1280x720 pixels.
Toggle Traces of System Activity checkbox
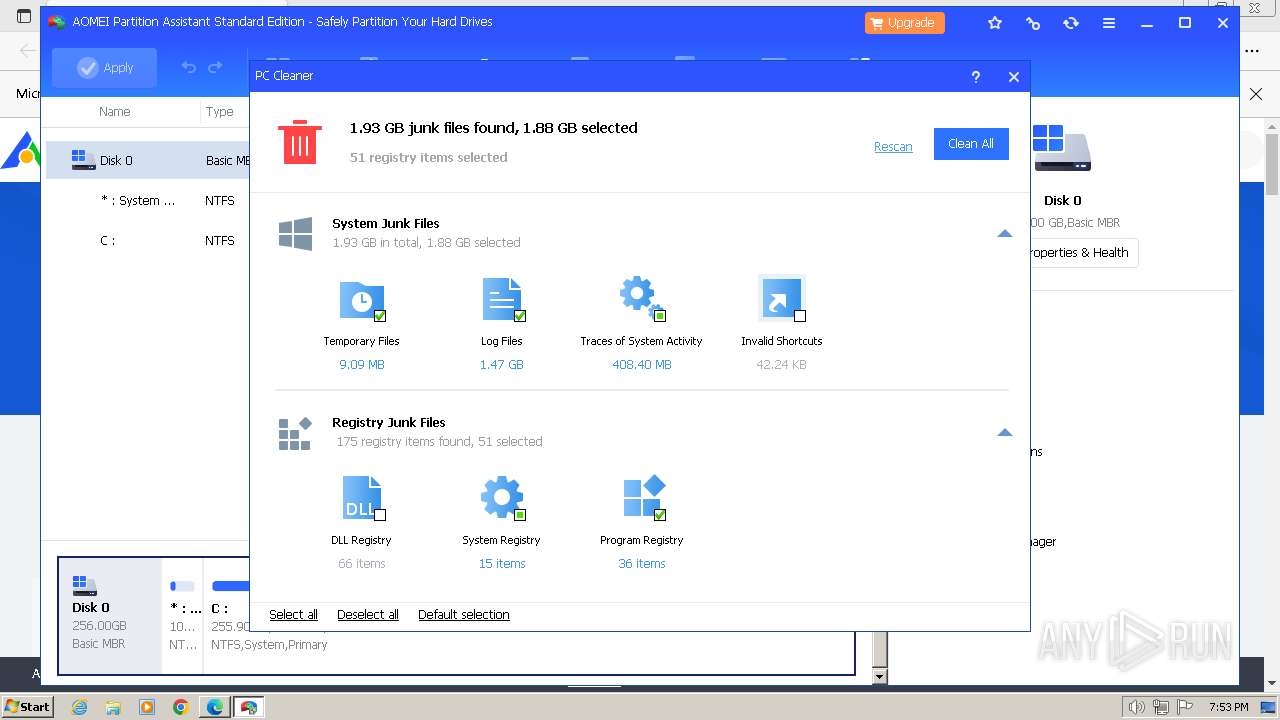(x=660, y=316)
